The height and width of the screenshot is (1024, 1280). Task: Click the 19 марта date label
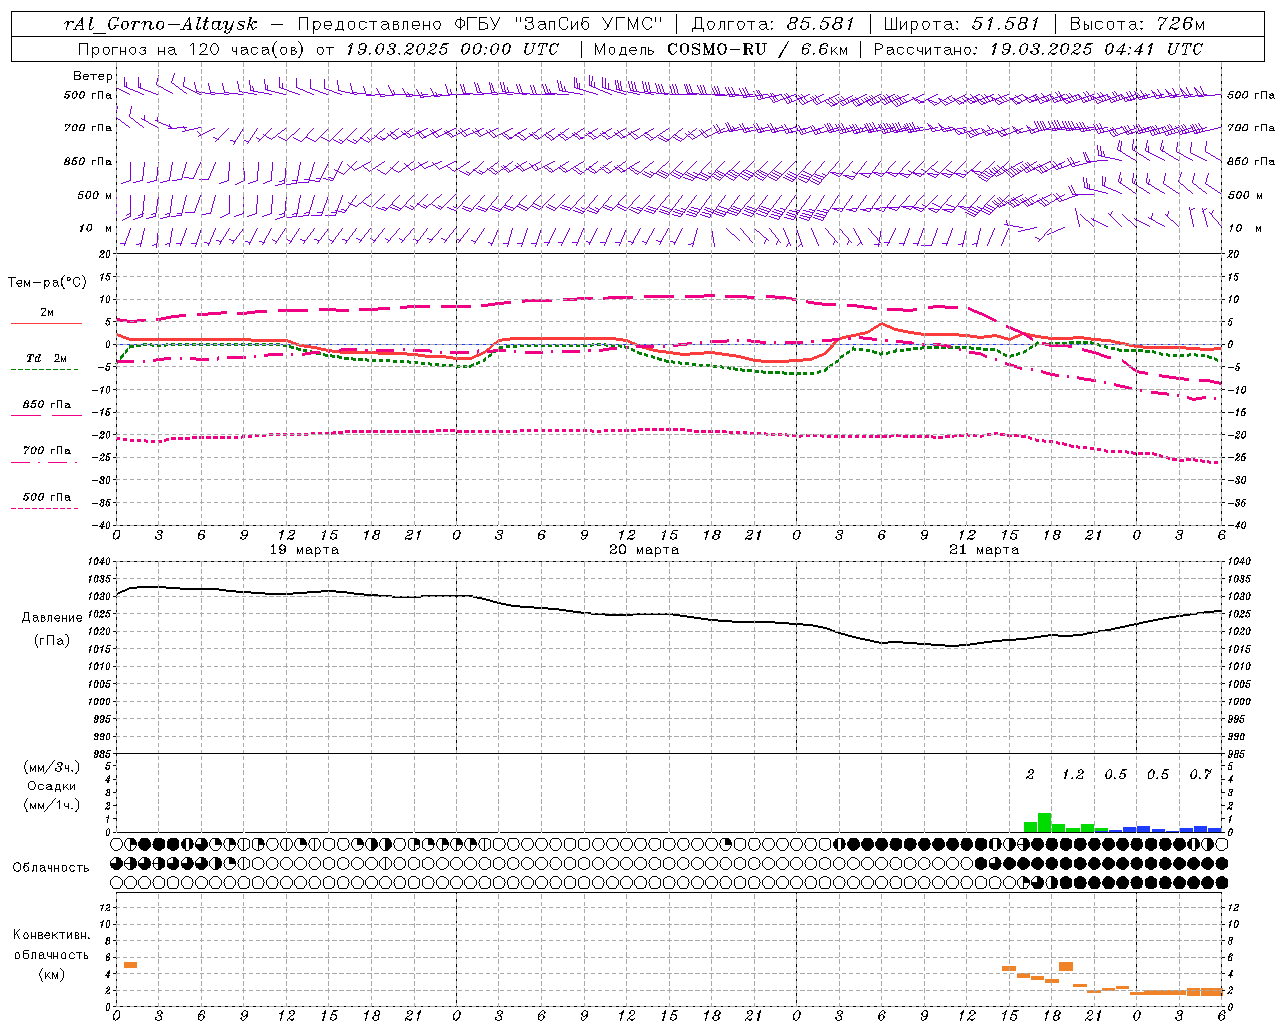pyautogui.click(x=304, y=550)
